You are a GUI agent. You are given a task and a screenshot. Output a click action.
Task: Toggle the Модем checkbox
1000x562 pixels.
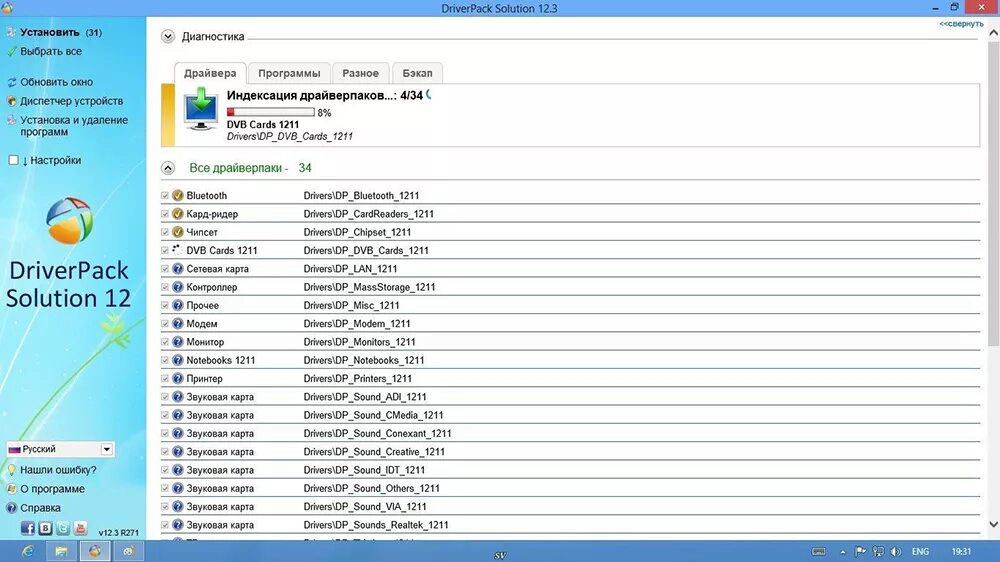(165, 323)
